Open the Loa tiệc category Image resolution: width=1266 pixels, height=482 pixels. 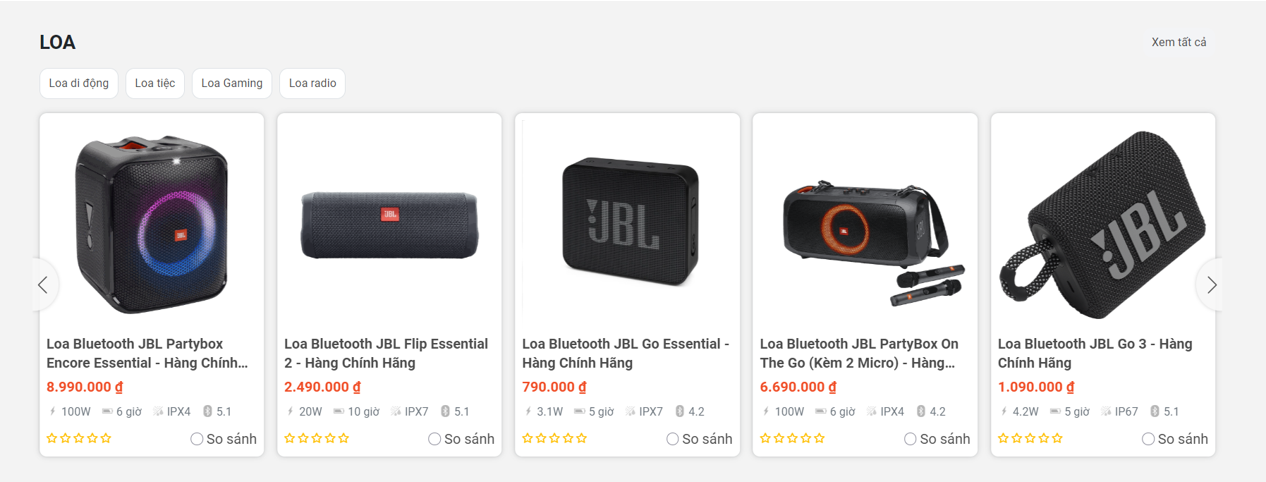coord(155,83)
